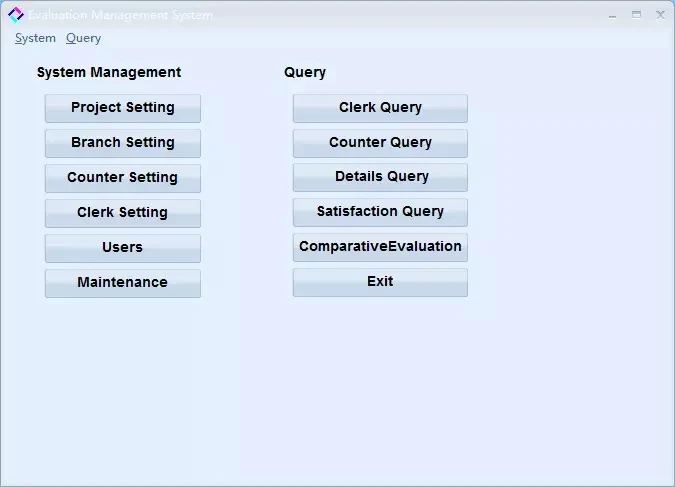The width and height of the screenshot is (675, 487).
Task: Select the Clerk Setting button
Action: point(122,213)
